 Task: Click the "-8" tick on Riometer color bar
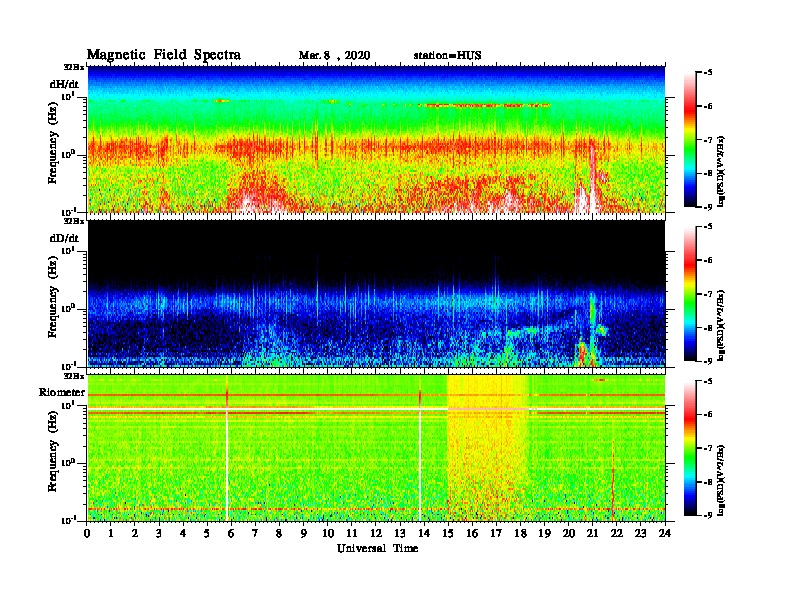[708, 482]
